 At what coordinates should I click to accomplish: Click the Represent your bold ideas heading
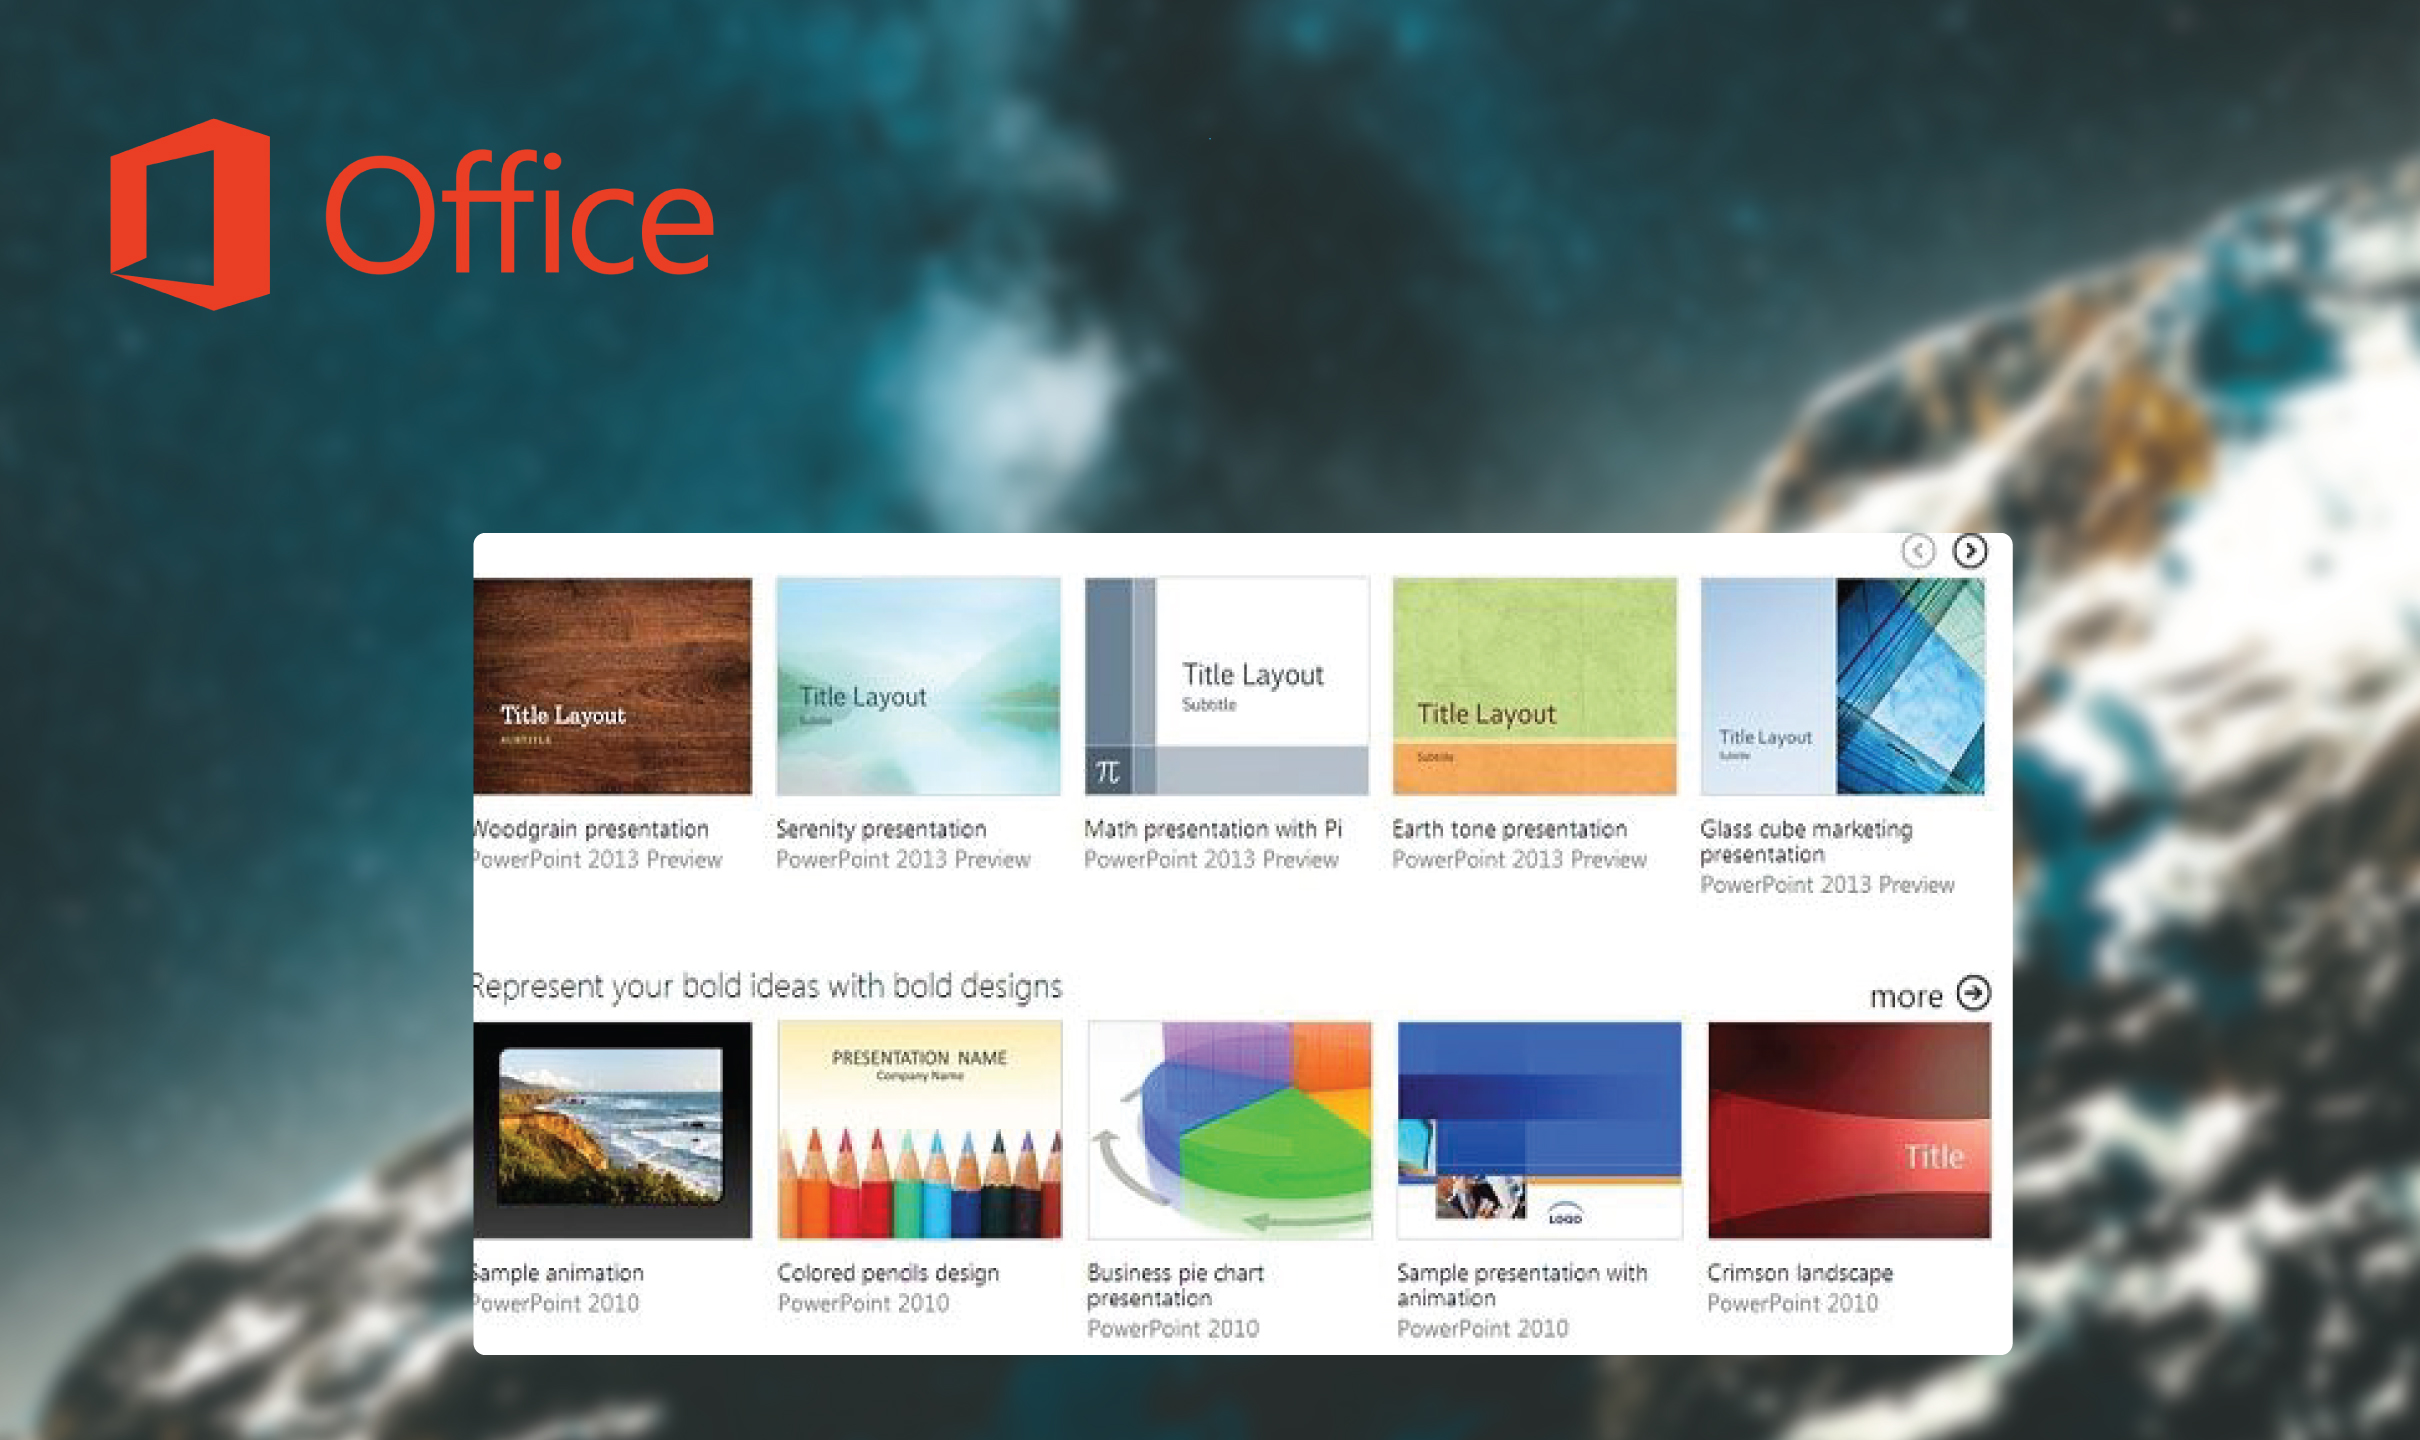click(768, 987)
